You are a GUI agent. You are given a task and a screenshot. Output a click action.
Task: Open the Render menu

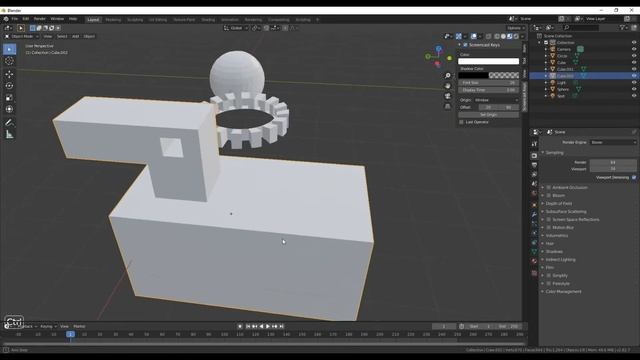click(40, 19)
